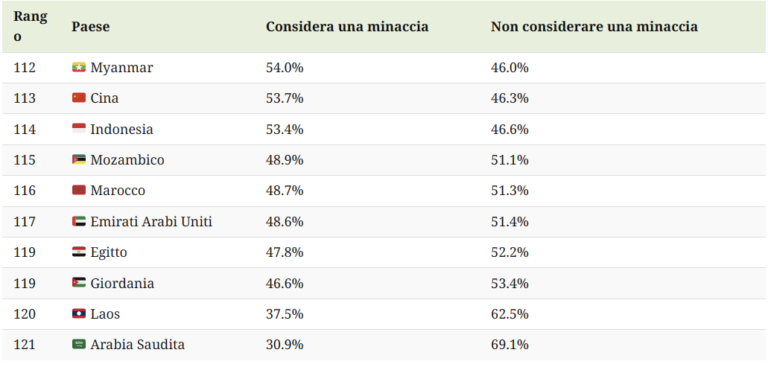Sort by the Paese column header
The height and width of the screenshot is (370, 768).
[91, 26]
